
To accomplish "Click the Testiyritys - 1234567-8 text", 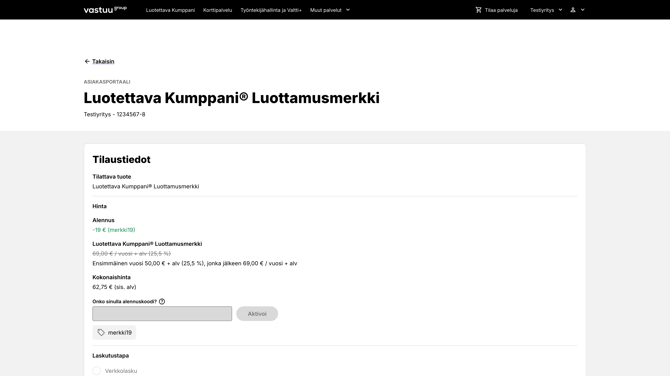I will (115, 114).
